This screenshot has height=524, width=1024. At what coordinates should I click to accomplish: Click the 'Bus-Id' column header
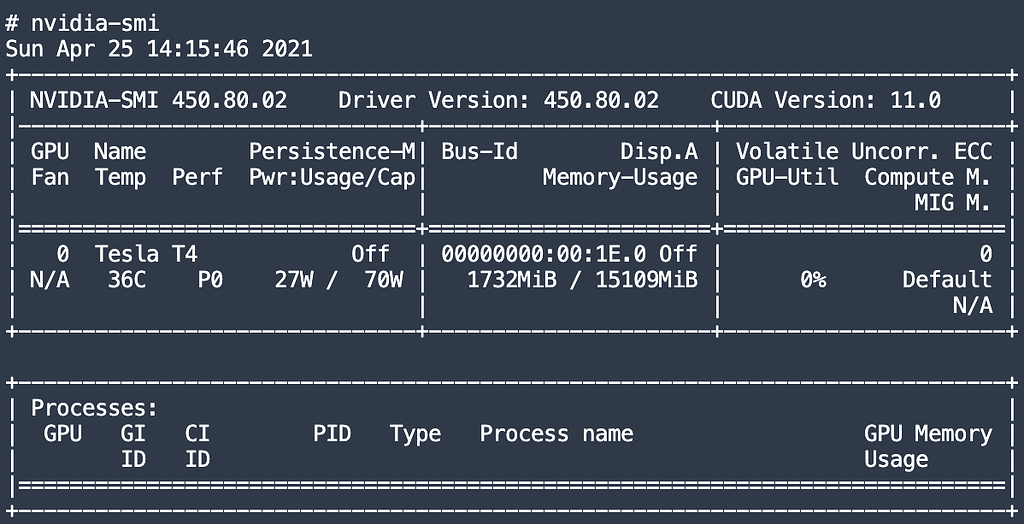pyautogui.click(x=479, y=152)
